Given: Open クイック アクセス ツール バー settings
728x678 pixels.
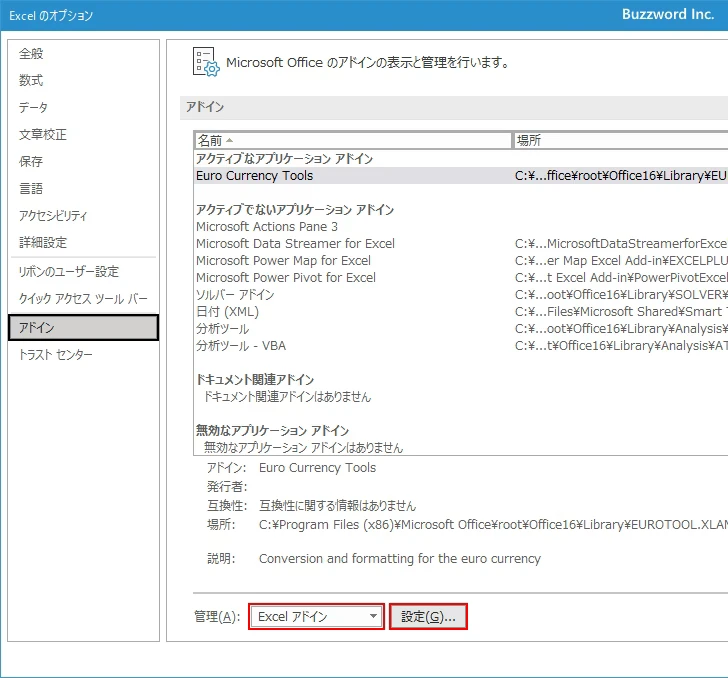Looking at the screenshot, I should point(84,298).
